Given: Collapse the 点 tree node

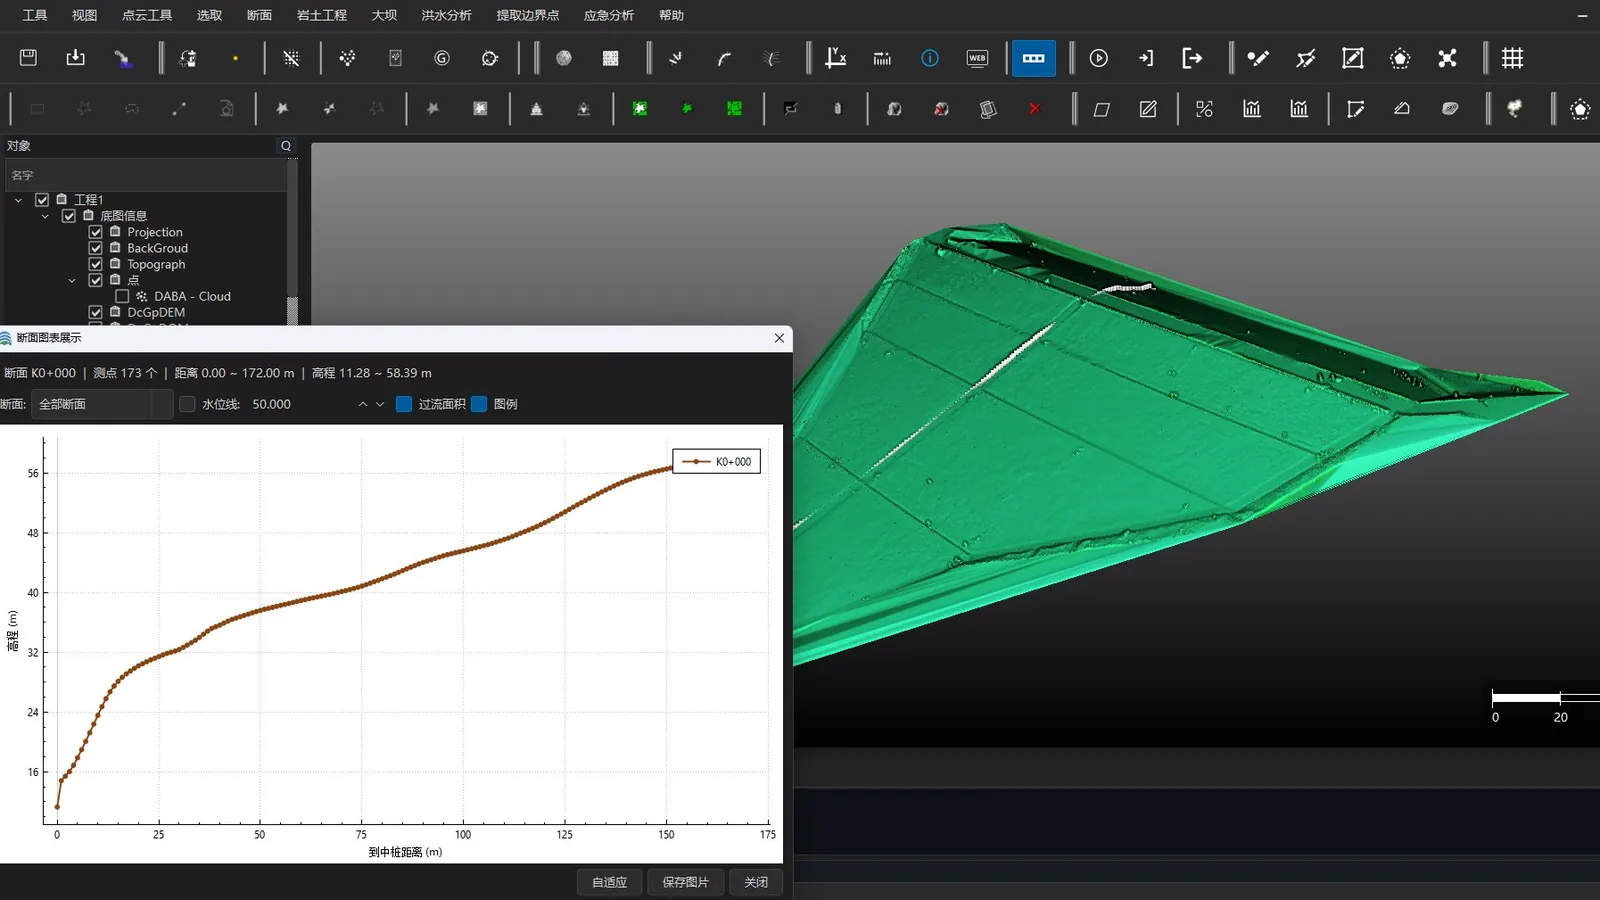Looking at the screenshot, I should click(x=72, y=280).
